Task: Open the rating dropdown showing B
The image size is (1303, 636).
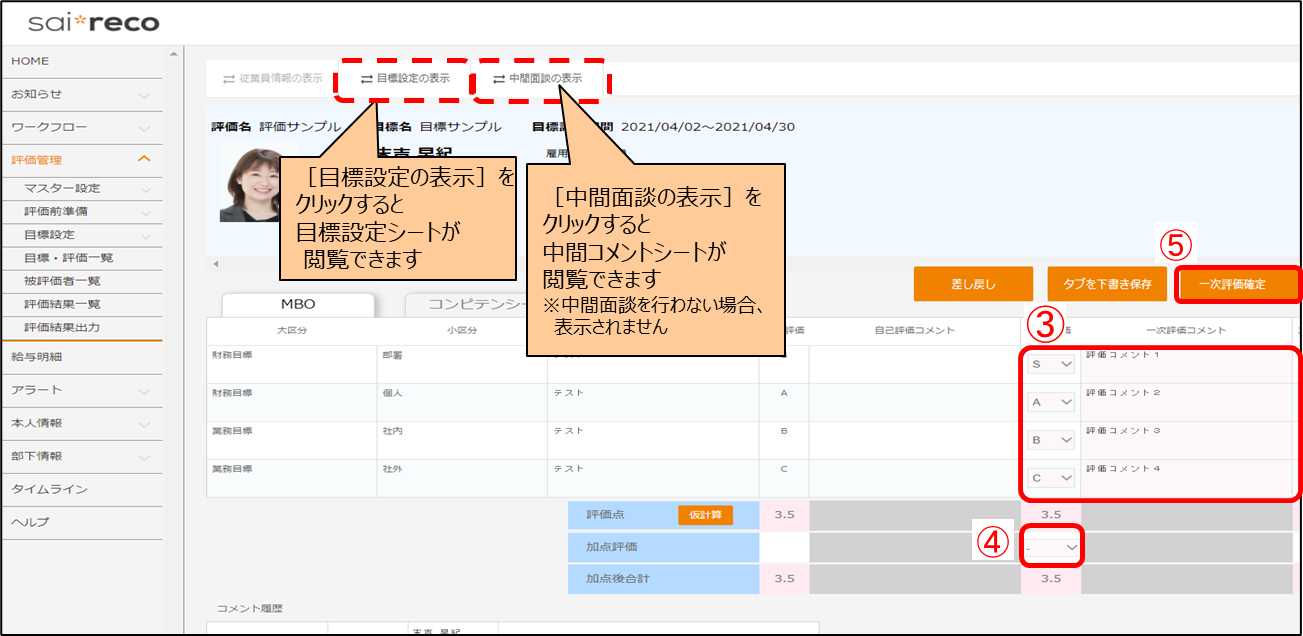Action: pos(1051,440)
